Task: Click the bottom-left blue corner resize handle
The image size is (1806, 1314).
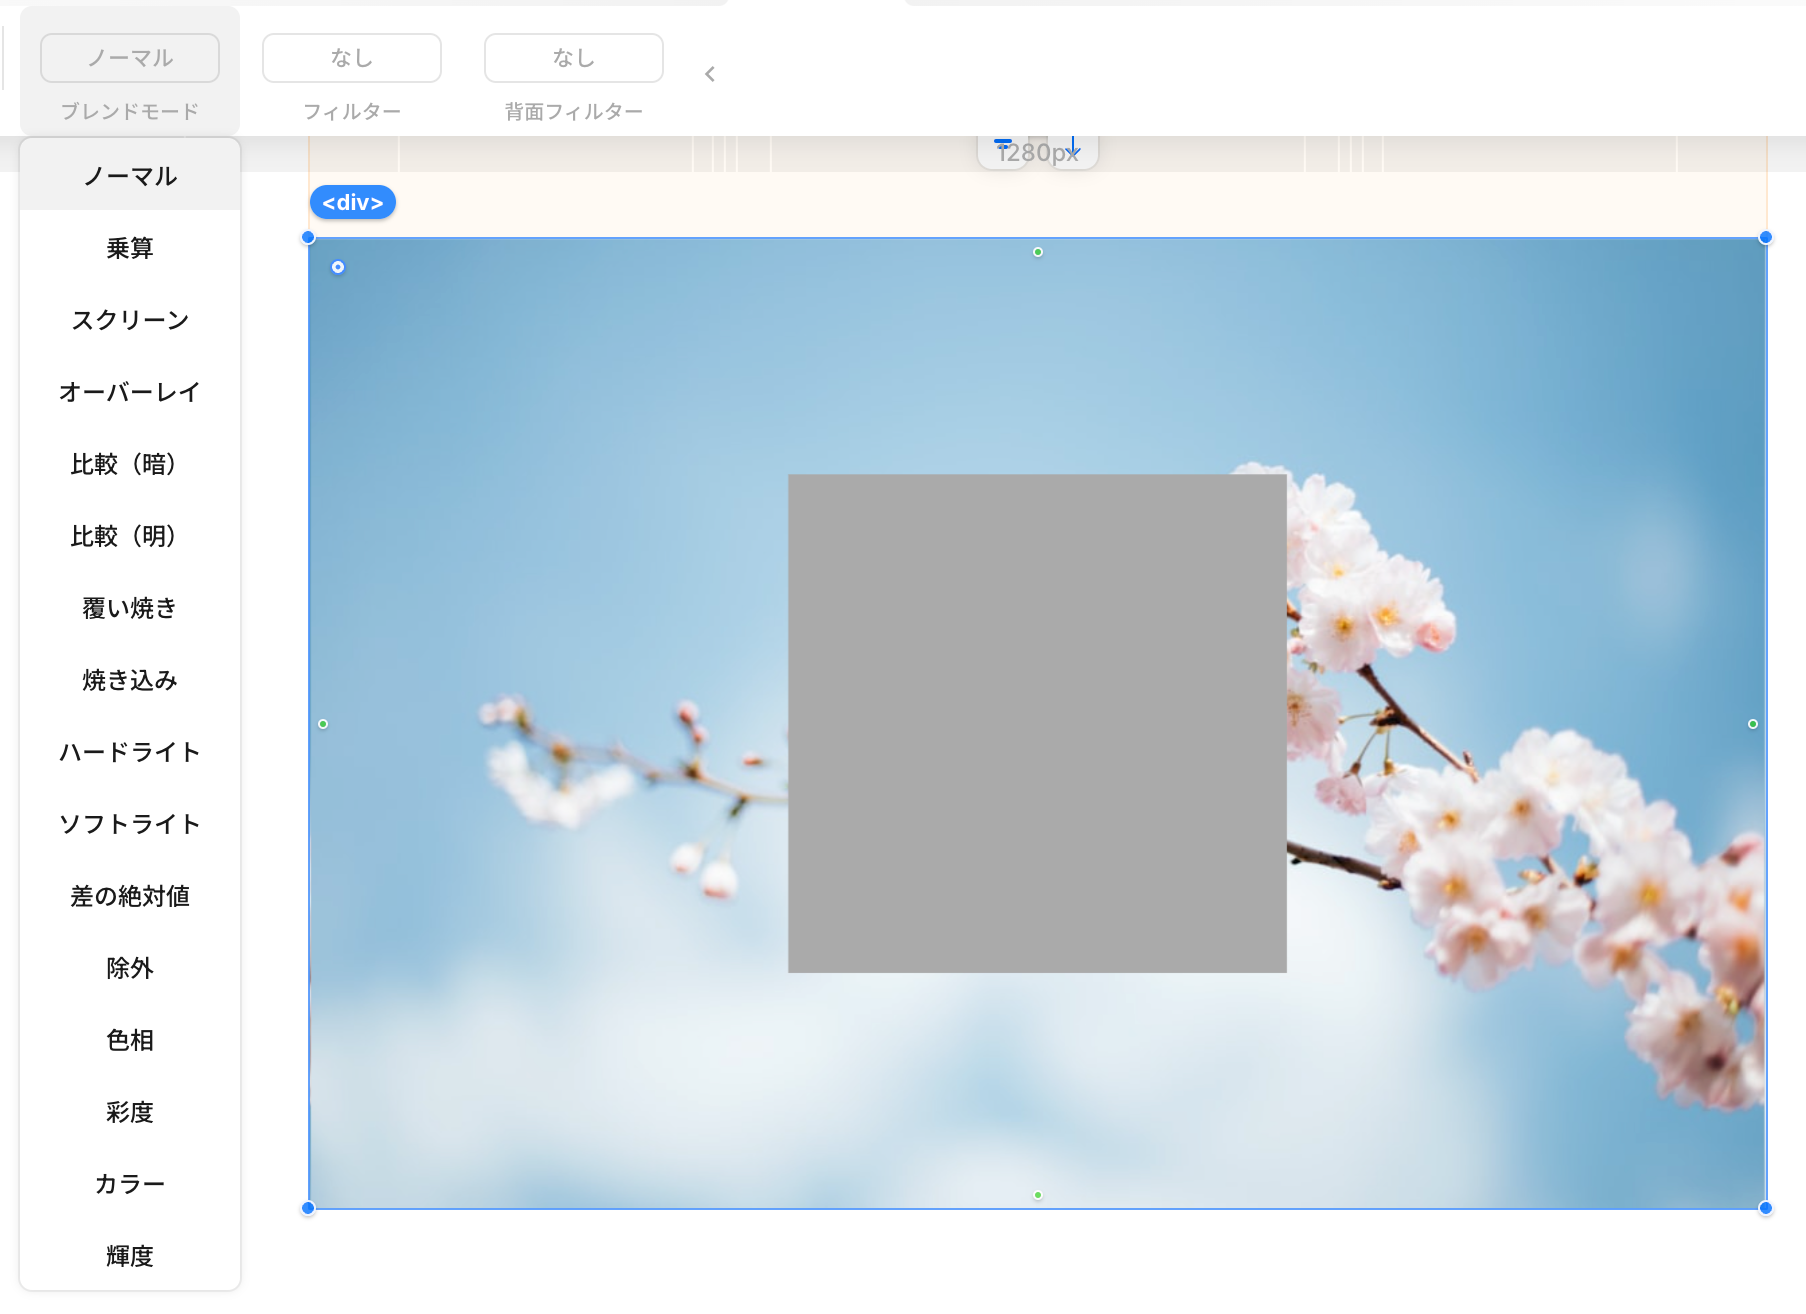Action: pos(308,1208)
